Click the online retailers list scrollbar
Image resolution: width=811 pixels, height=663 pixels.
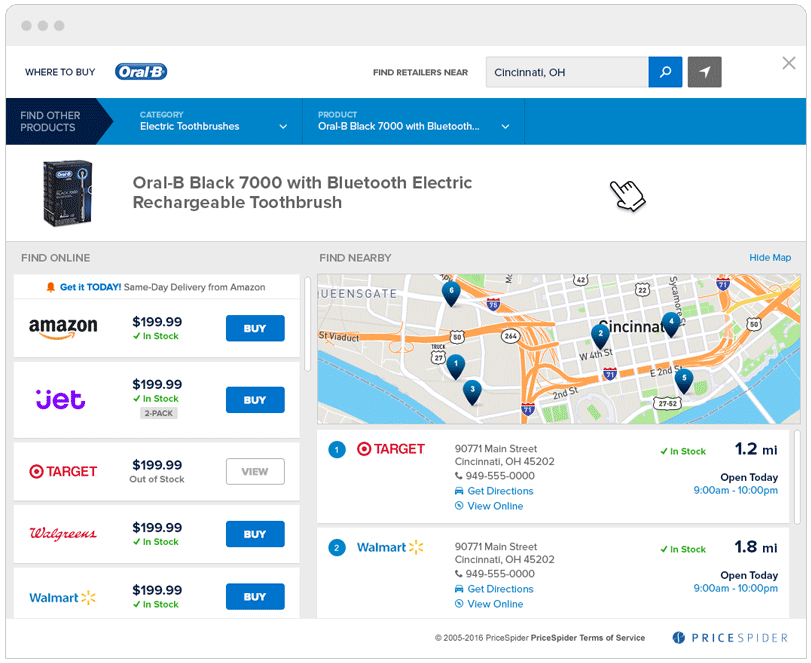(307, 324)
